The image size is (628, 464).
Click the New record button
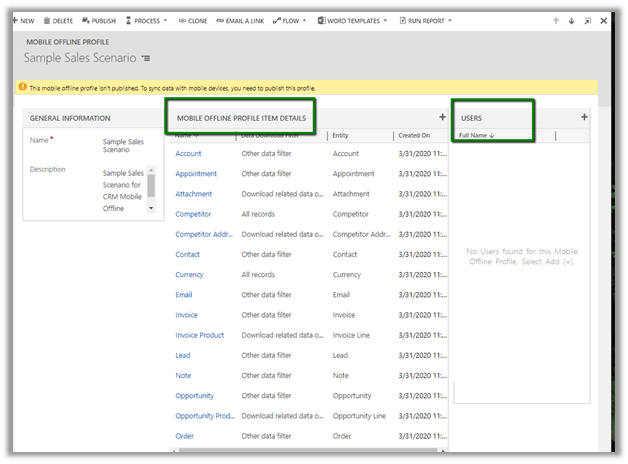pos(22,20)
